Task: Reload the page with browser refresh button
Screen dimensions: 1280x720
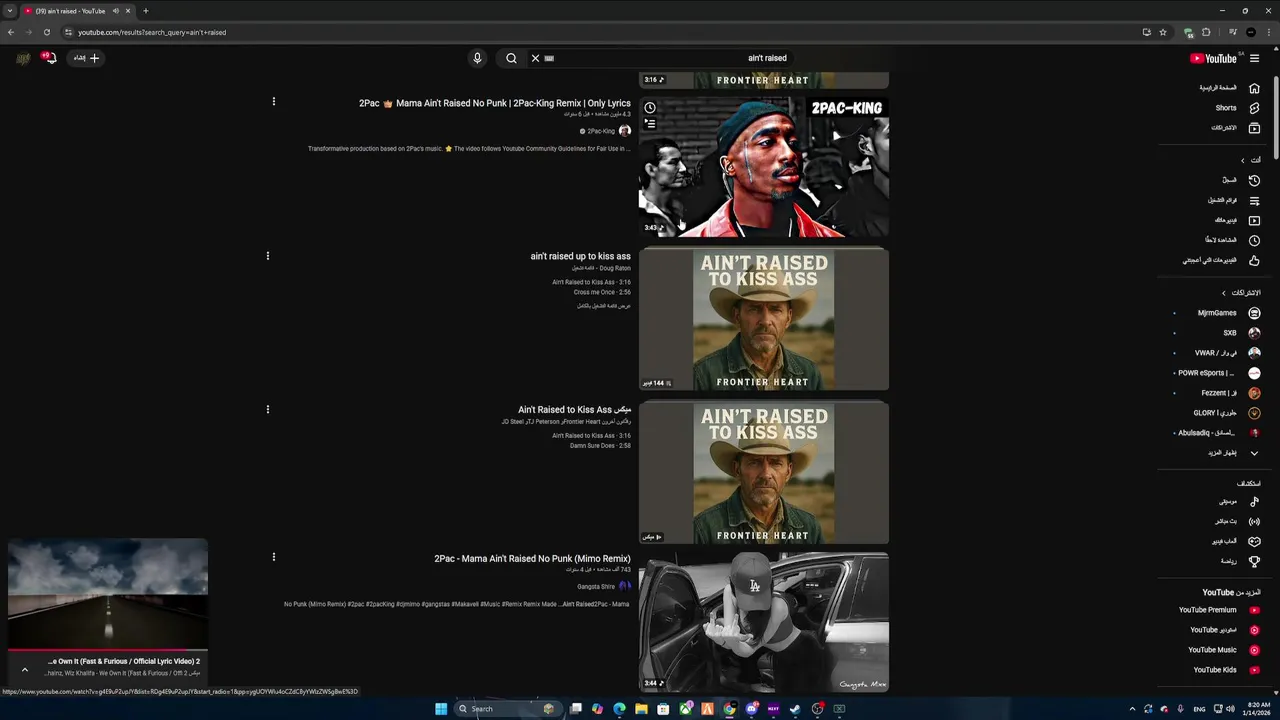Action: (x=46, y=32)
